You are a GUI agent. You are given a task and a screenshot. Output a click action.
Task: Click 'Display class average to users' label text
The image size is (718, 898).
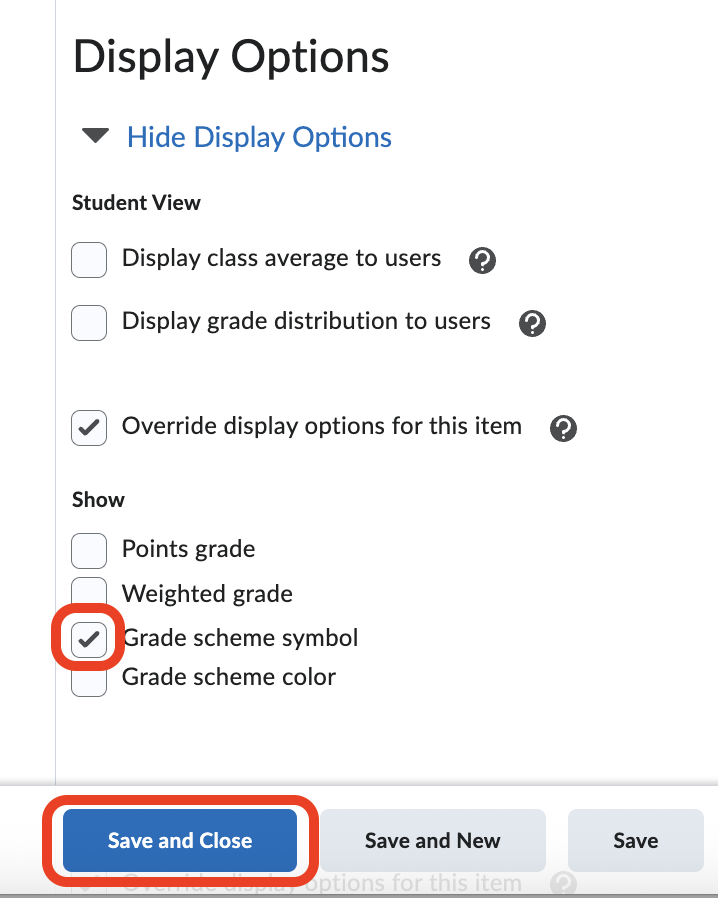click(x=281, y=258)
